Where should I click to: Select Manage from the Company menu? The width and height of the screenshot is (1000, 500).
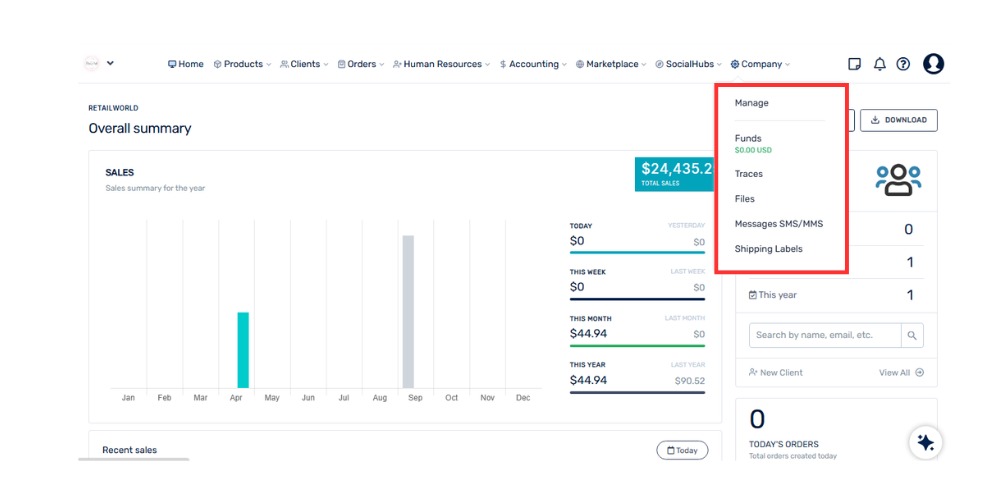pyautogui.click(x=752, y=103)
